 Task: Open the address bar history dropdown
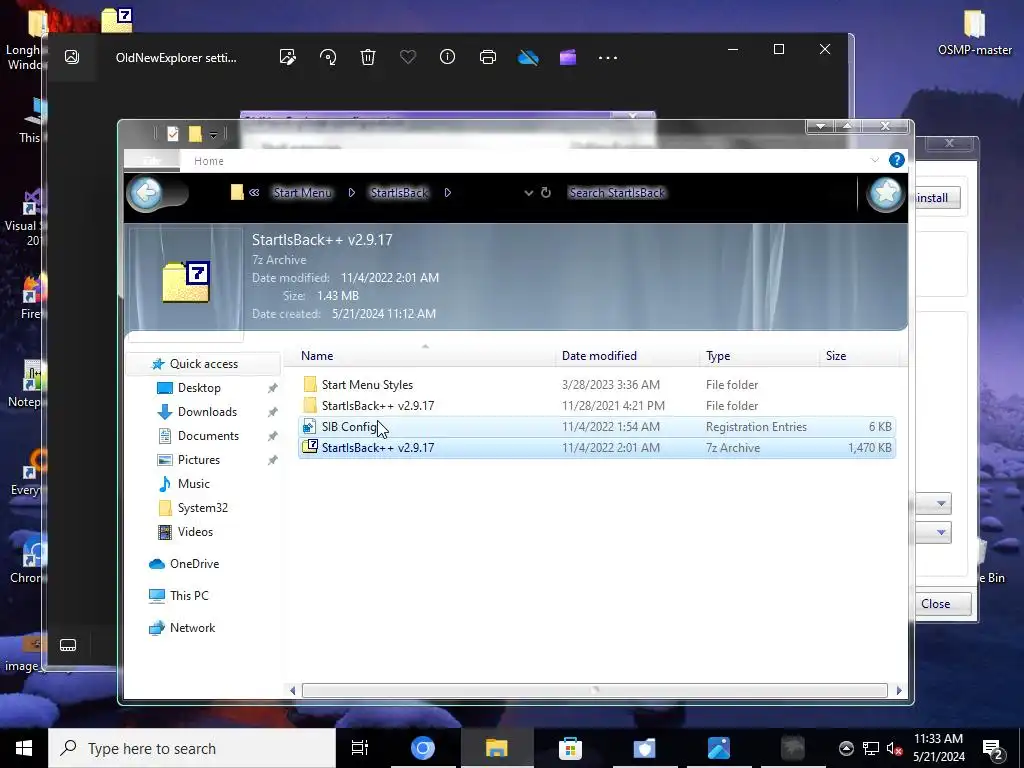528,193
